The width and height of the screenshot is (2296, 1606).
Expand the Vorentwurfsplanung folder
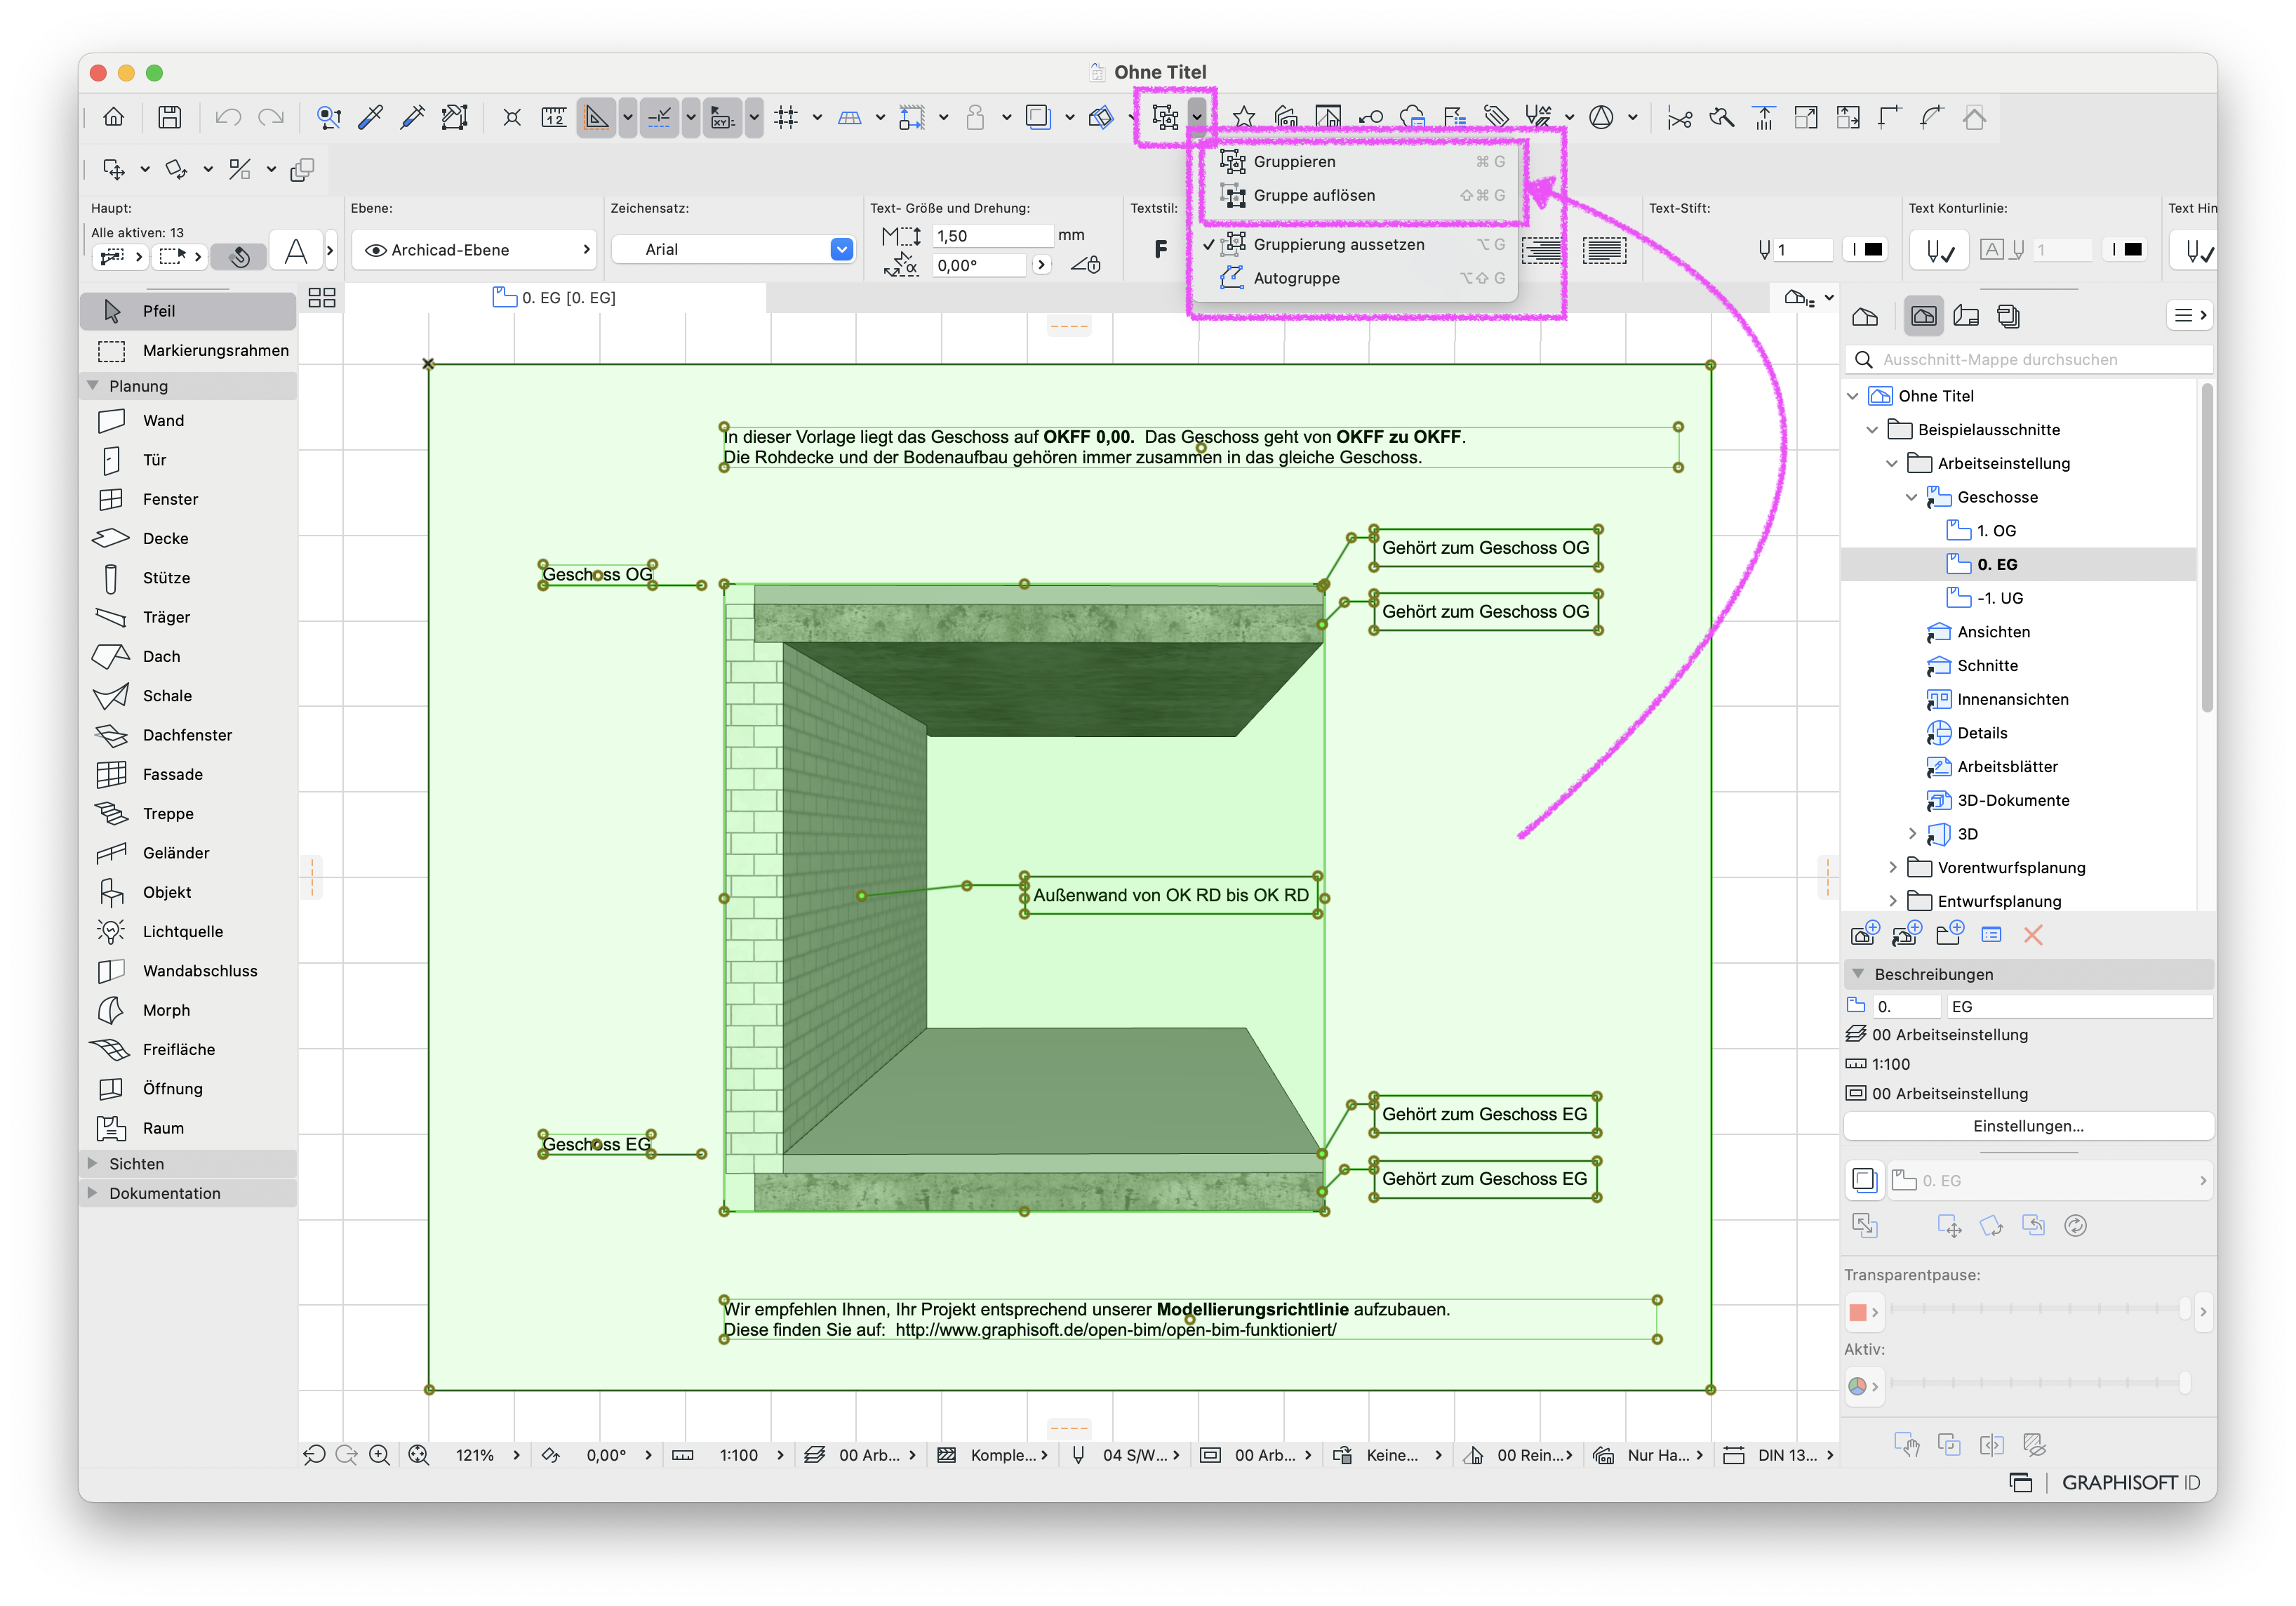click(x=1892, y=868)
